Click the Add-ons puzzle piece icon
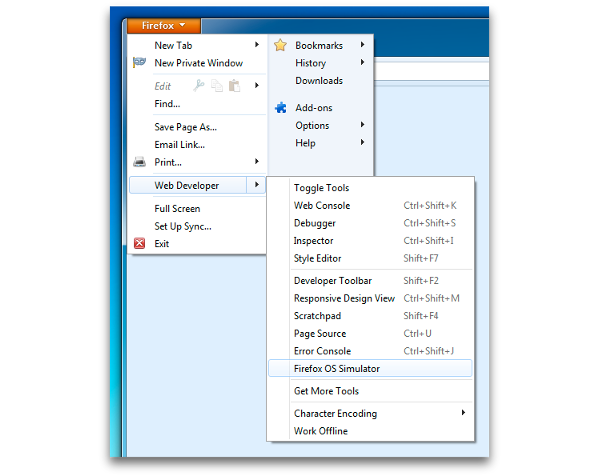600x476 pixels. [x=281, y=108]
